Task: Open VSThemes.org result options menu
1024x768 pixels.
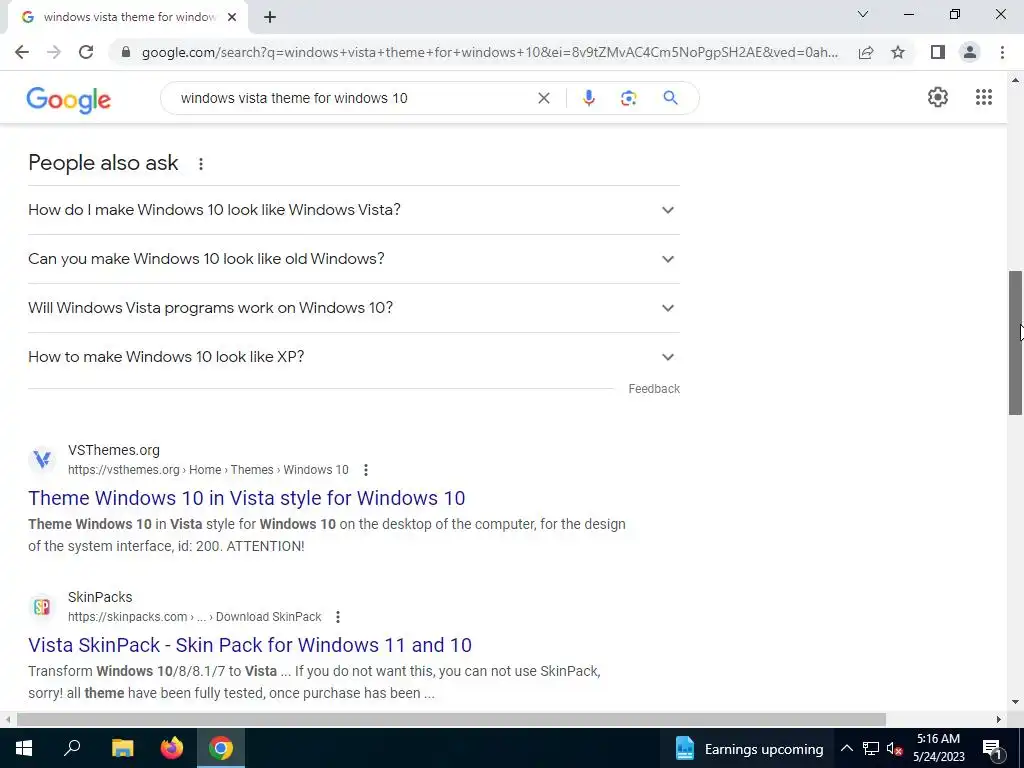Action: coord(366,470)
